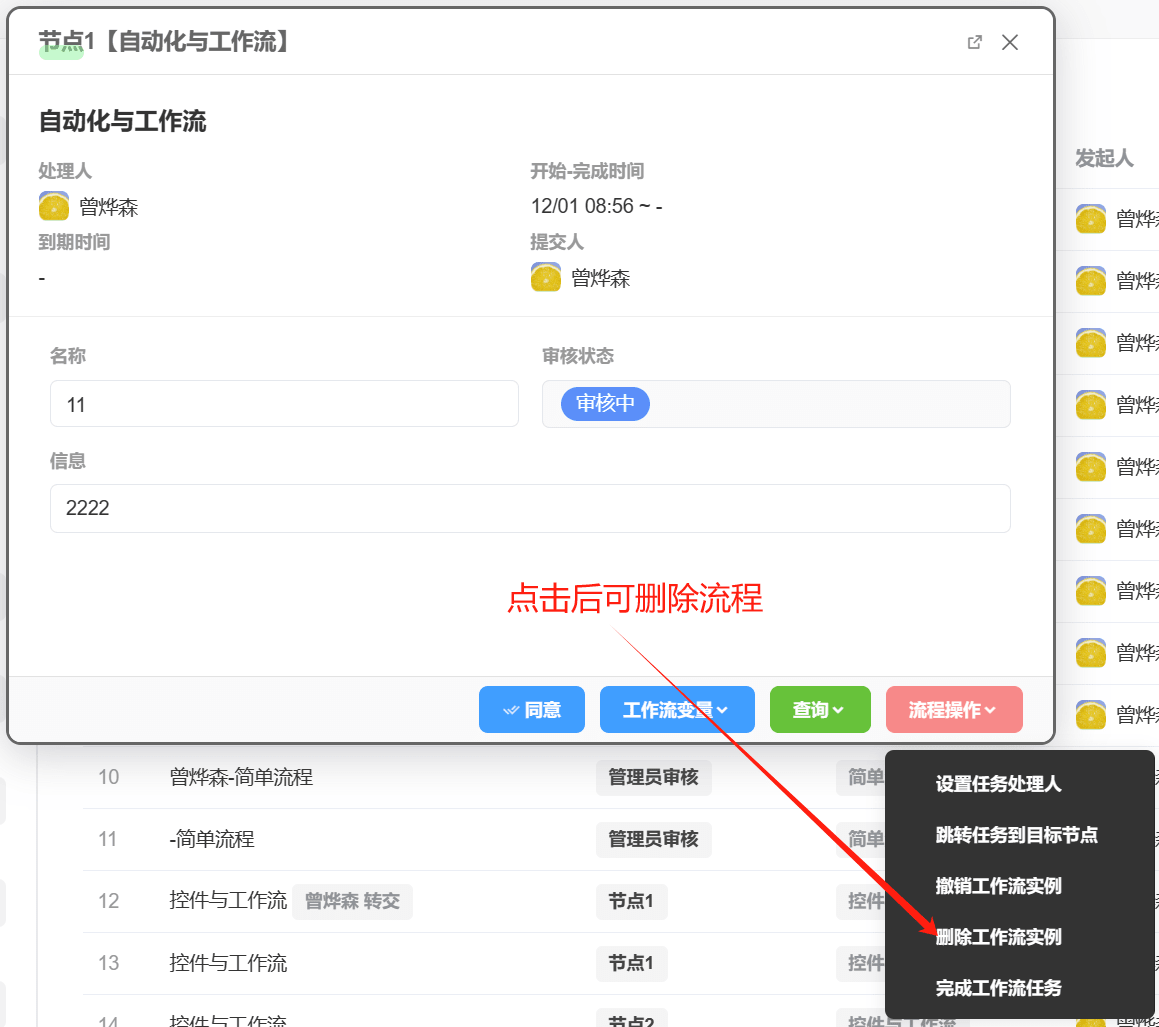Viewport: 1159px width, 1027px height.
Task: Click the 处理人 avatar of 曾烨森
Action: (54, 207)
